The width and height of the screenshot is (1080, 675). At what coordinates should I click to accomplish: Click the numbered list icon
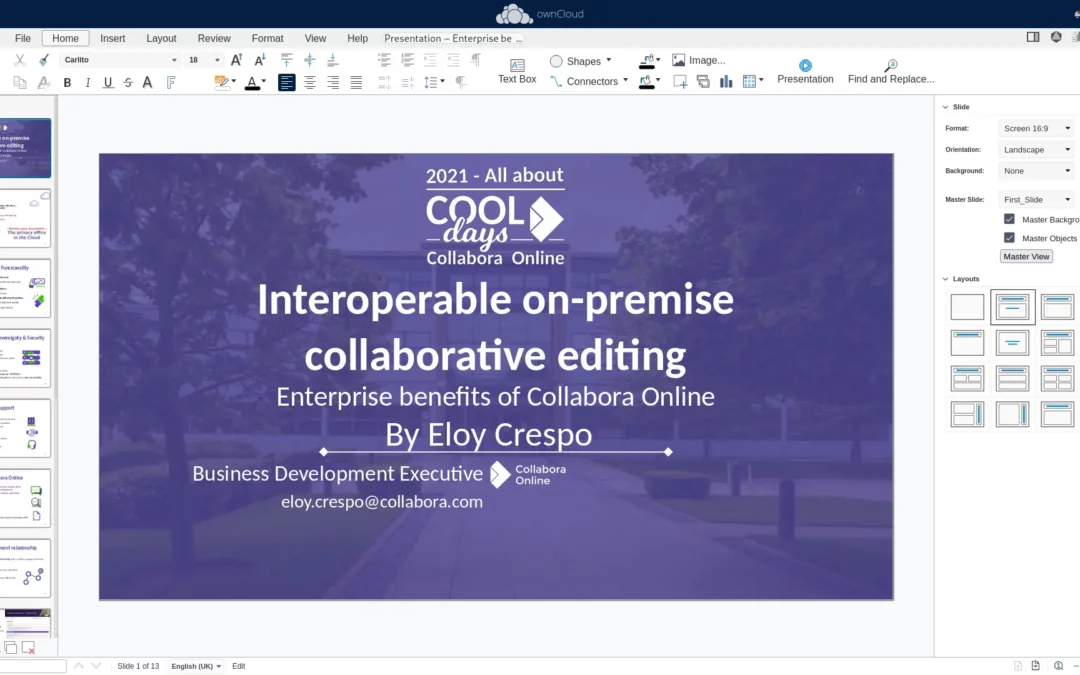pyautogui.click(x=408, y=60)
